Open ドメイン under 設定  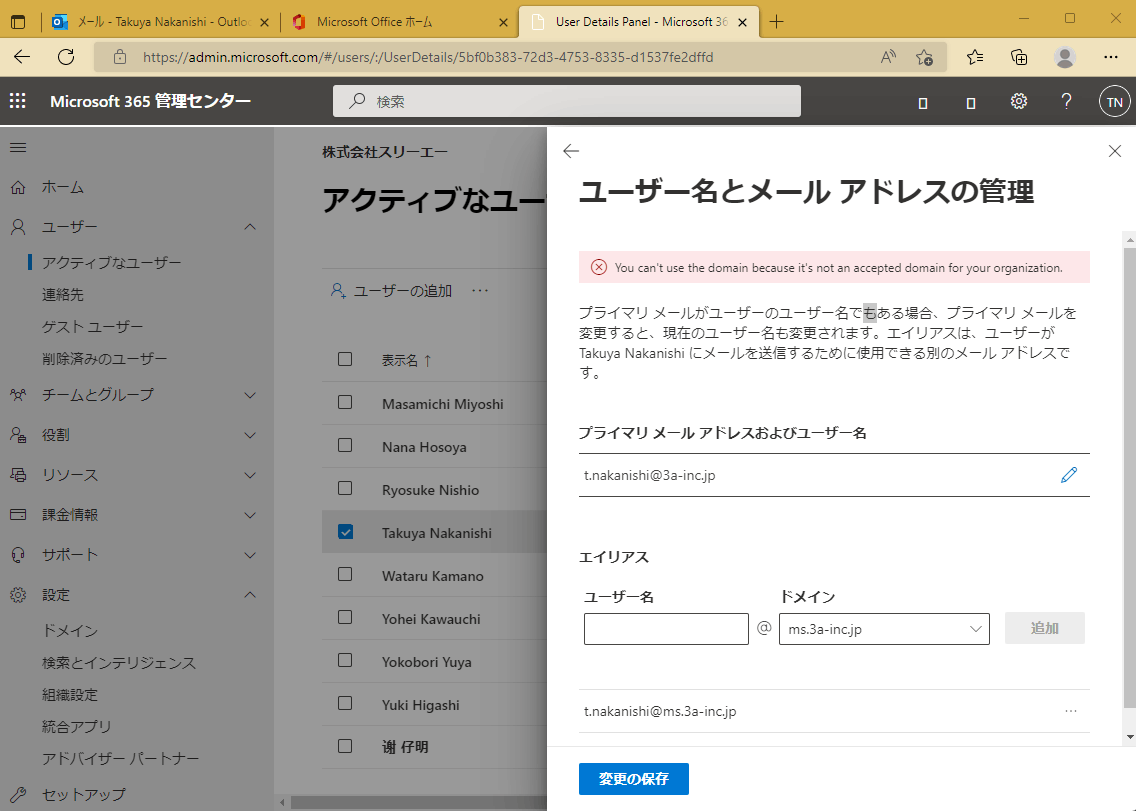(x=70, y=631)
